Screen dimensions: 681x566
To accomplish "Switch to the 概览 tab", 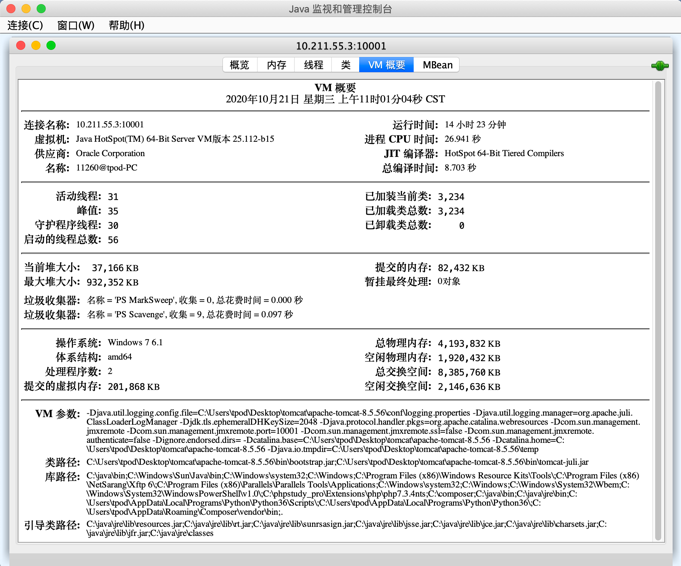I will pos(240,65).
